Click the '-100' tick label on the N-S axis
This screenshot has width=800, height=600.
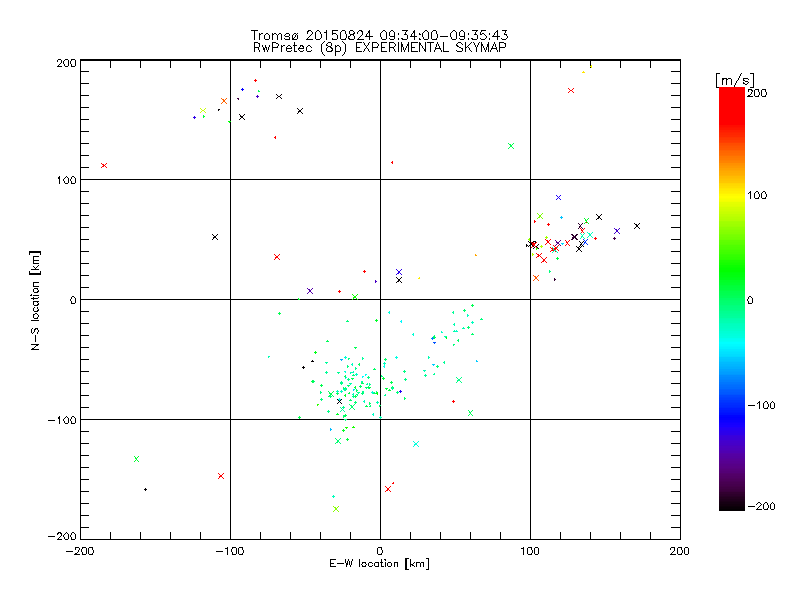[x=62, y=420]
